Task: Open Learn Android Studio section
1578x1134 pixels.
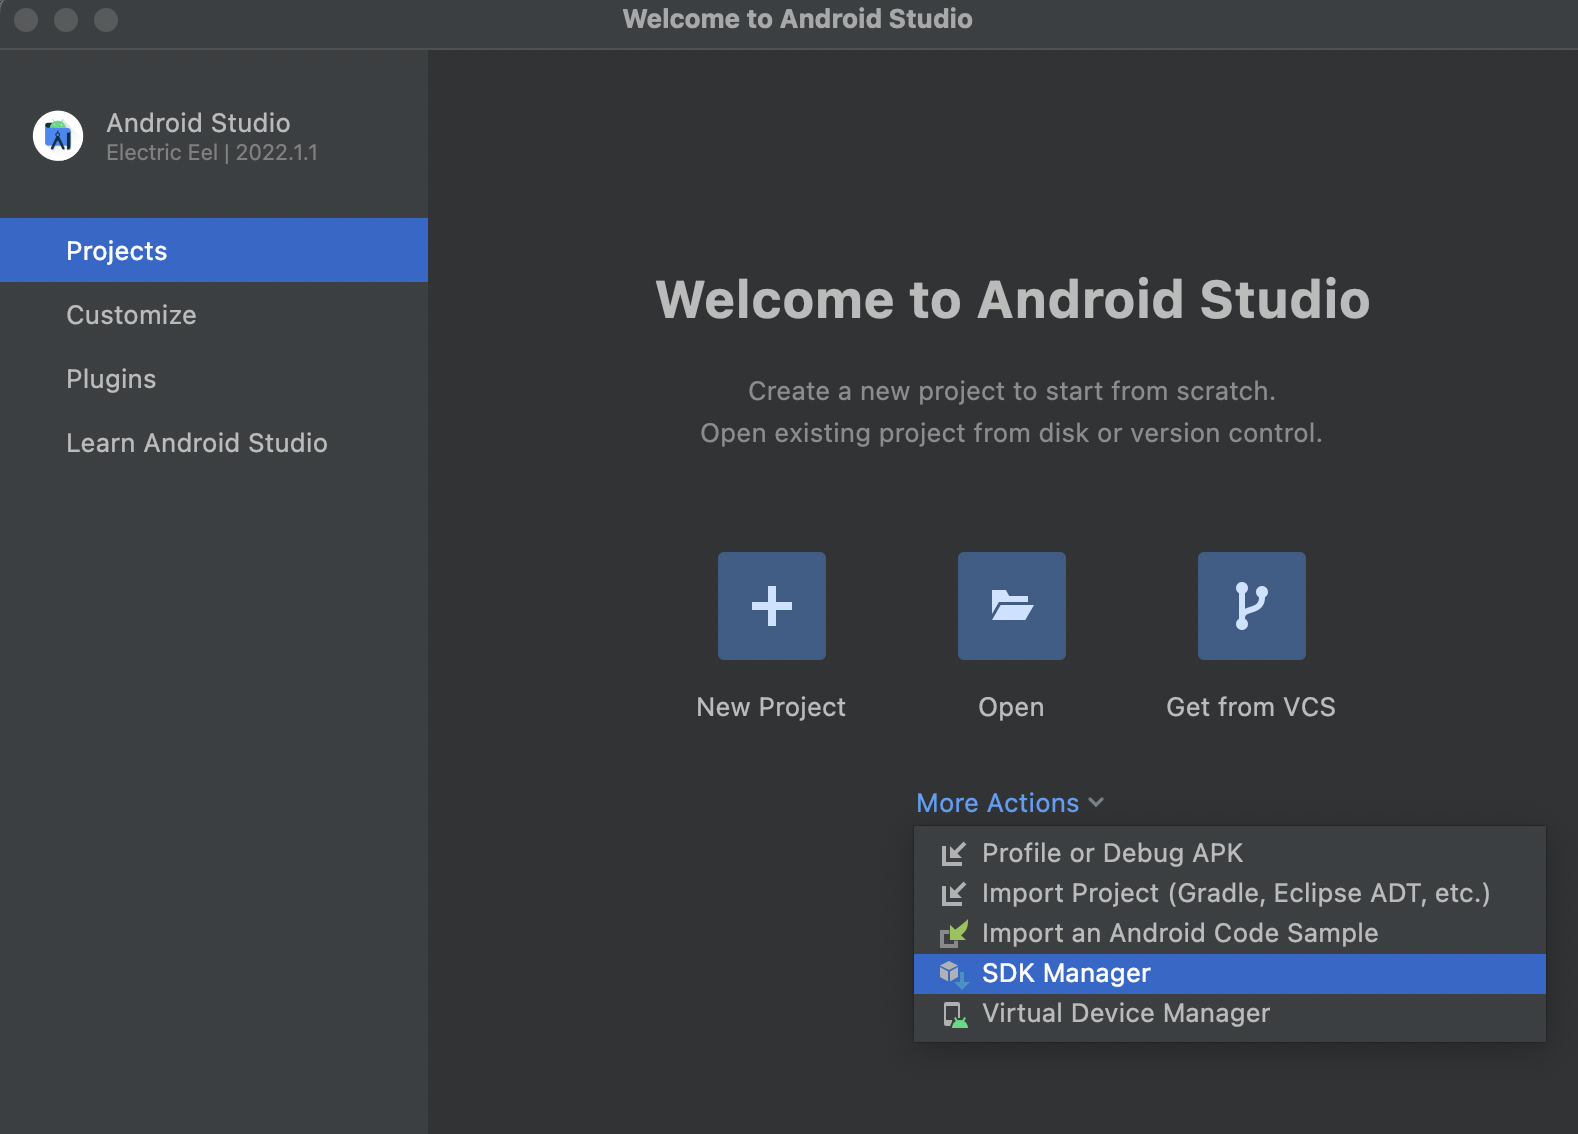Action: click(214, 442)
